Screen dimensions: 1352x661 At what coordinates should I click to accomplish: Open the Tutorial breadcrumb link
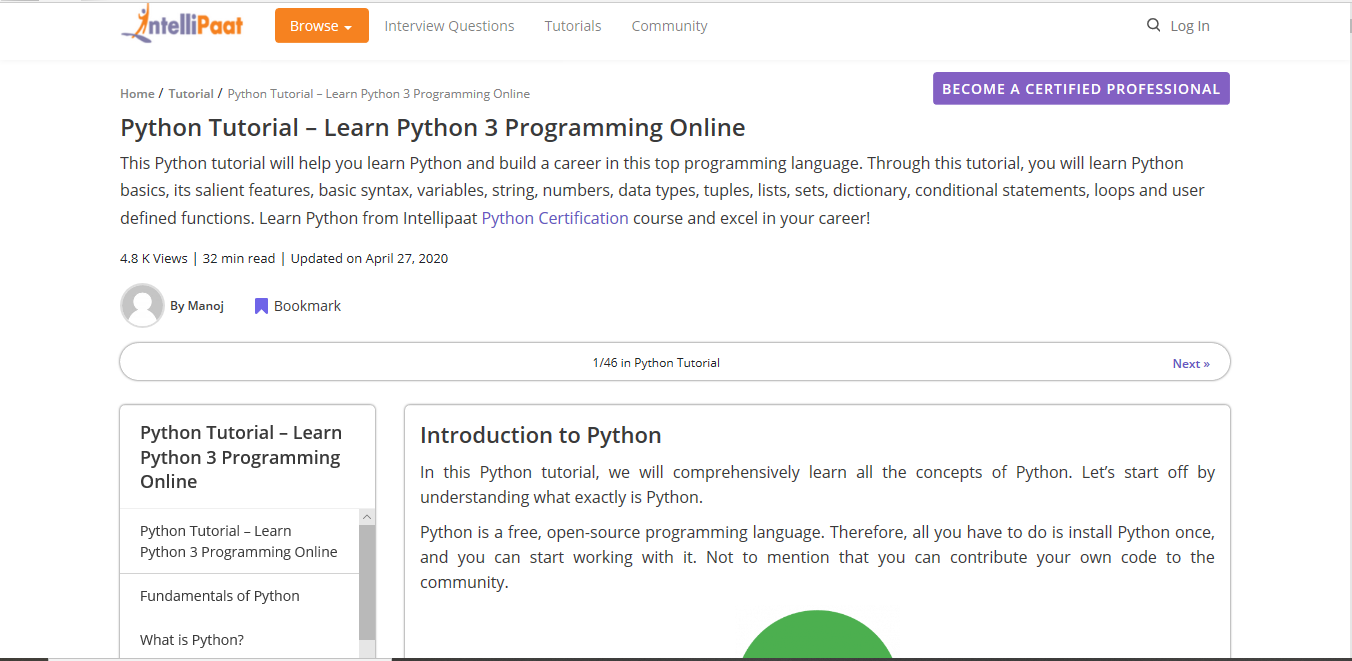tap(191, 93)
